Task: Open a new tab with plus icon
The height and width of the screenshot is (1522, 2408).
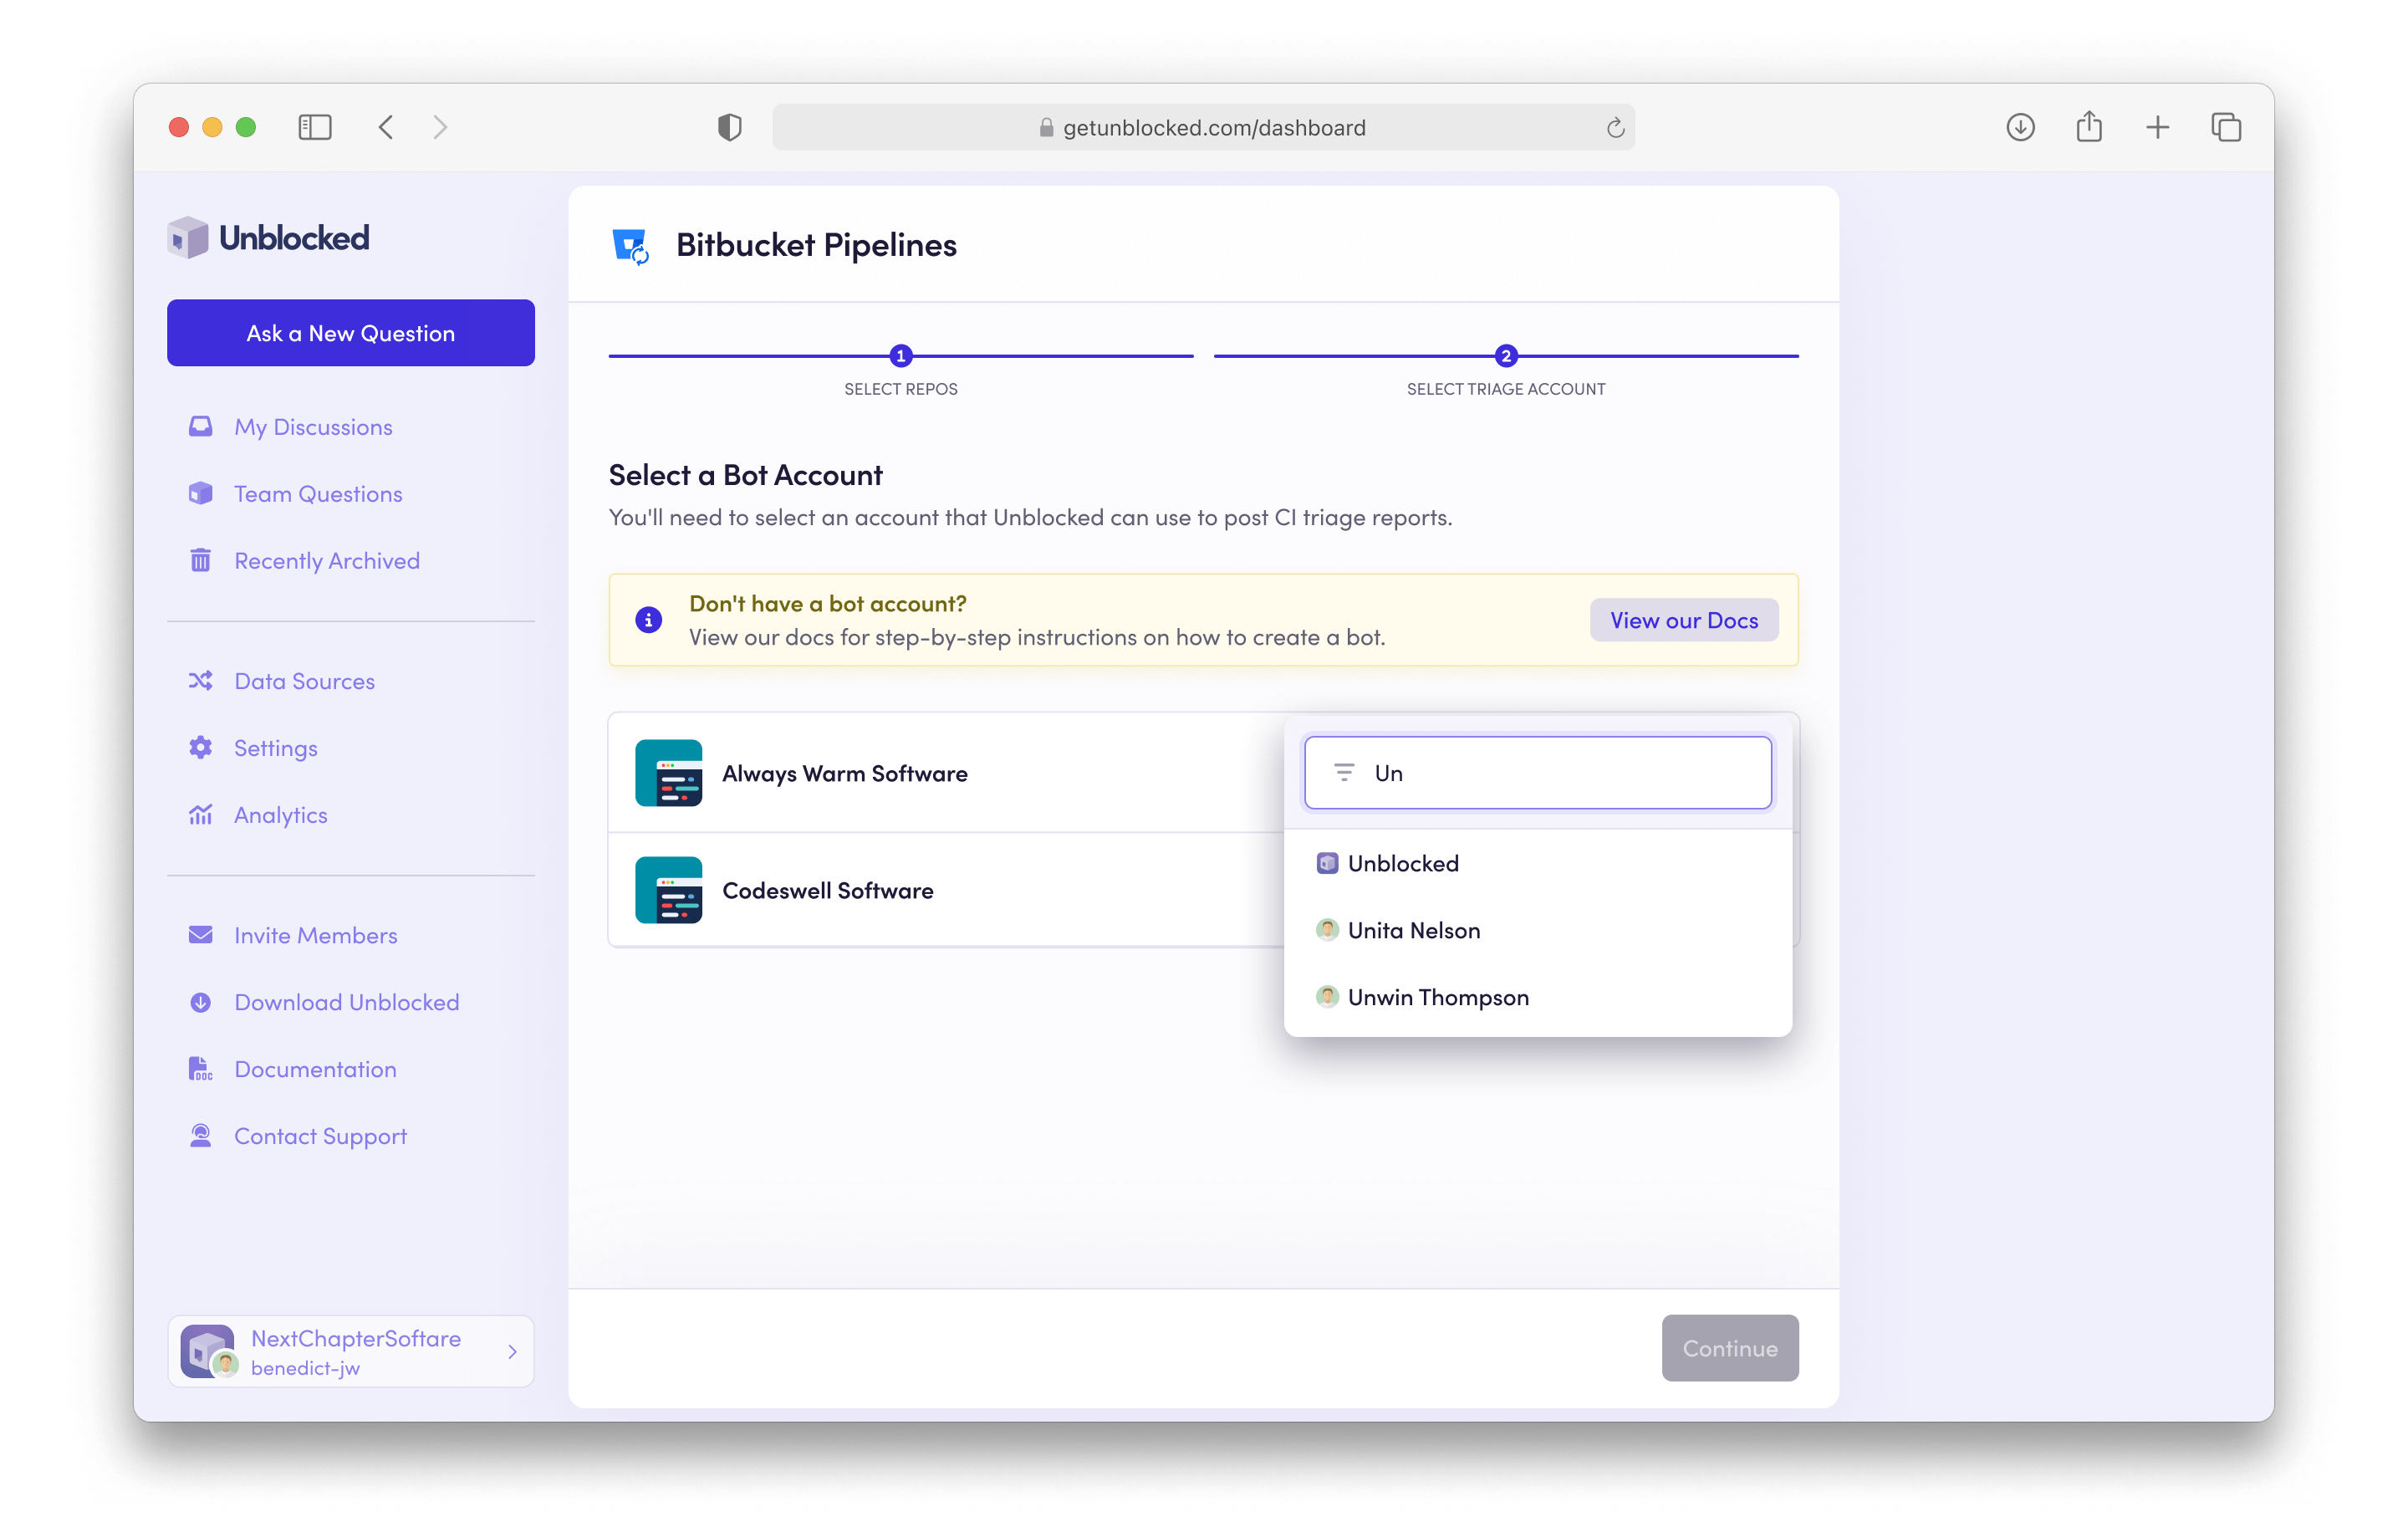Action: pos(2157,127)
